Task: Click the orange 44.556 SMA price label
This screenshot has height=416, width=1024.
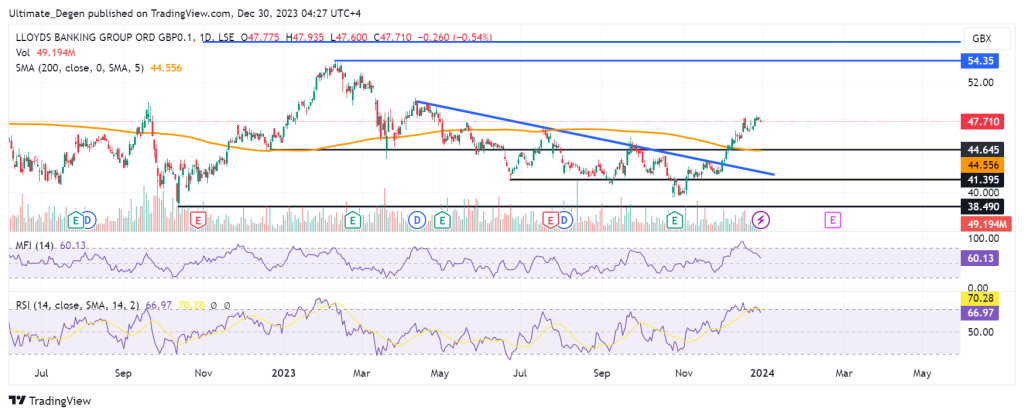Action: click(982, 165)
